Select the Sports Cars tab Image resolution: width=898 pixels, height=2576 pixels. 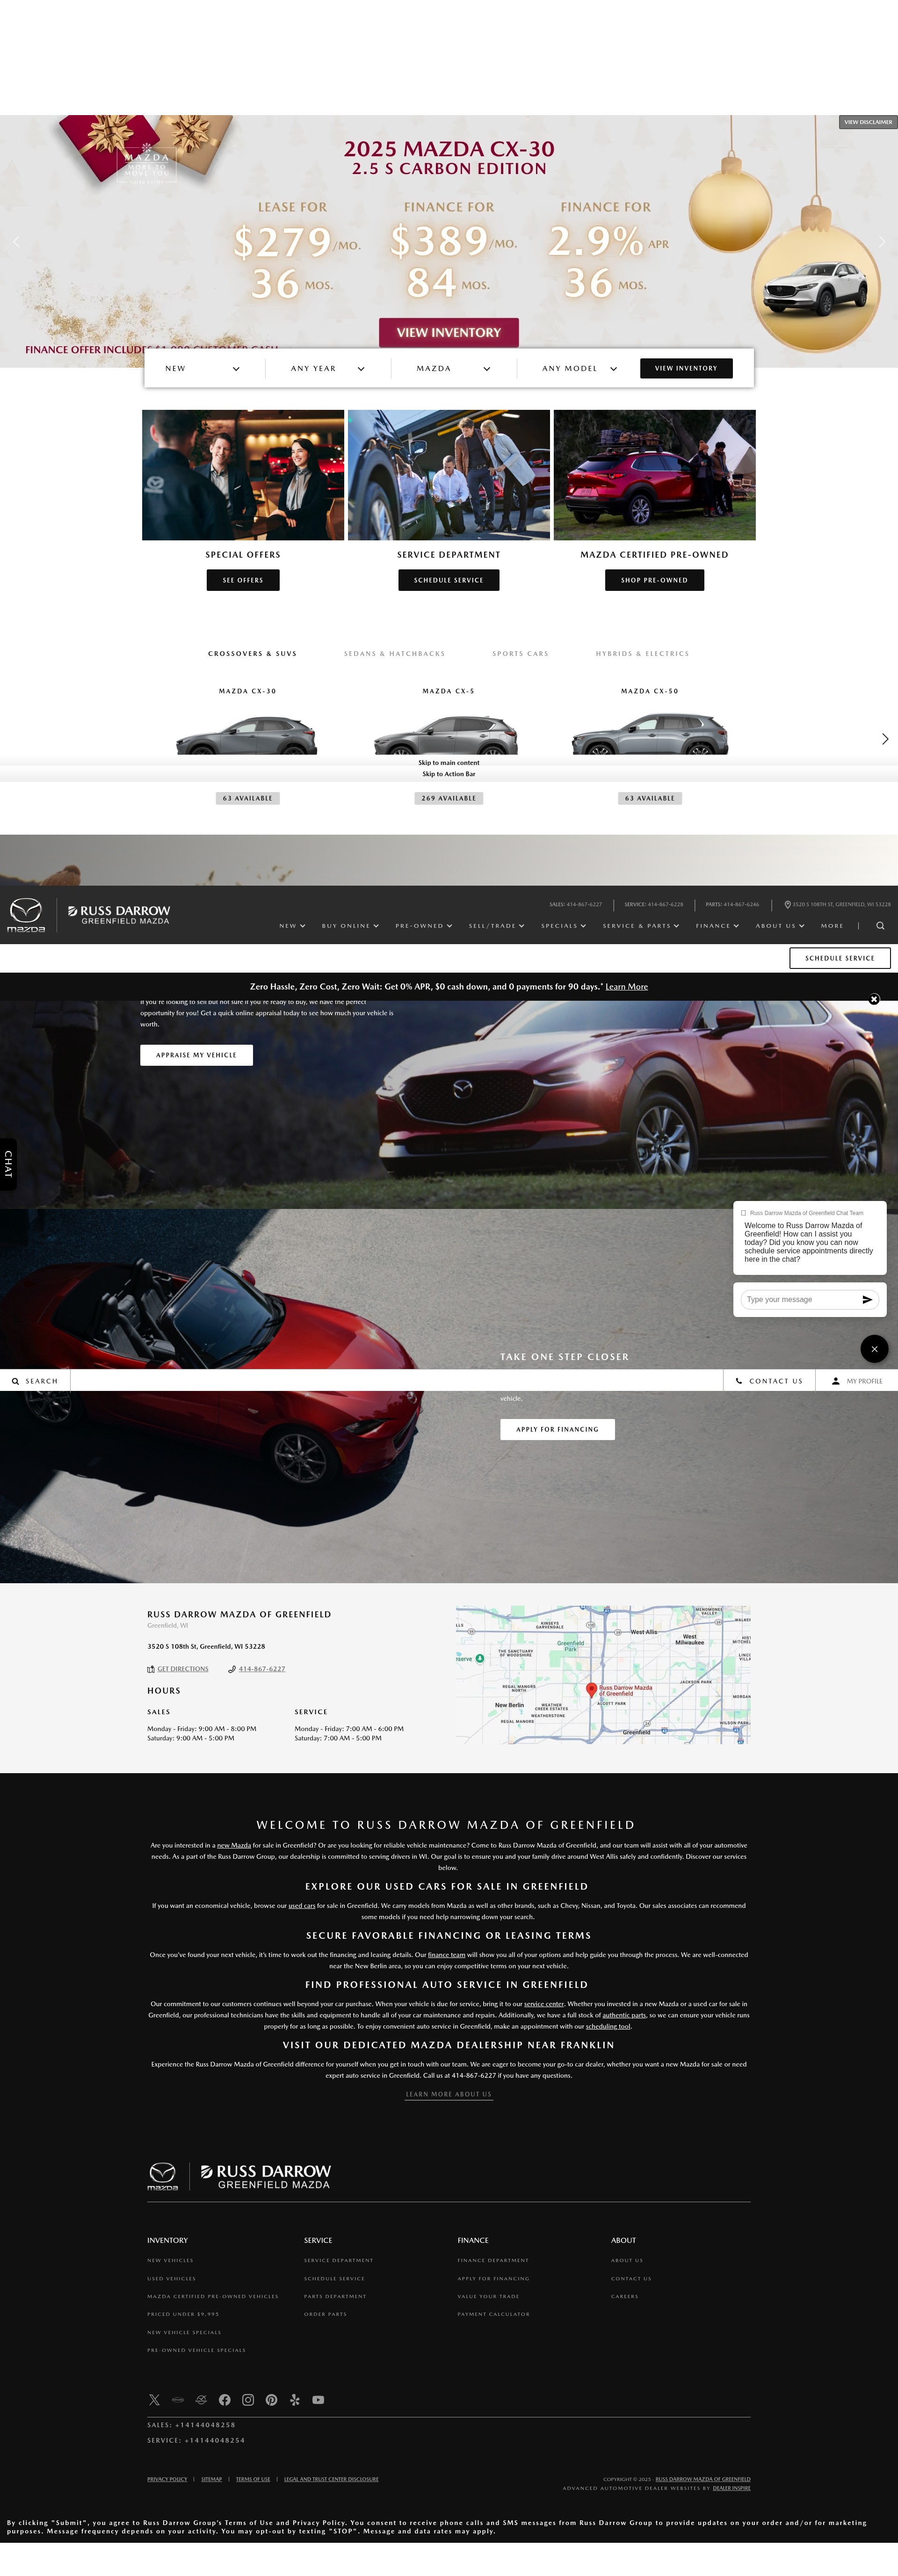click(x=520, y=653)
